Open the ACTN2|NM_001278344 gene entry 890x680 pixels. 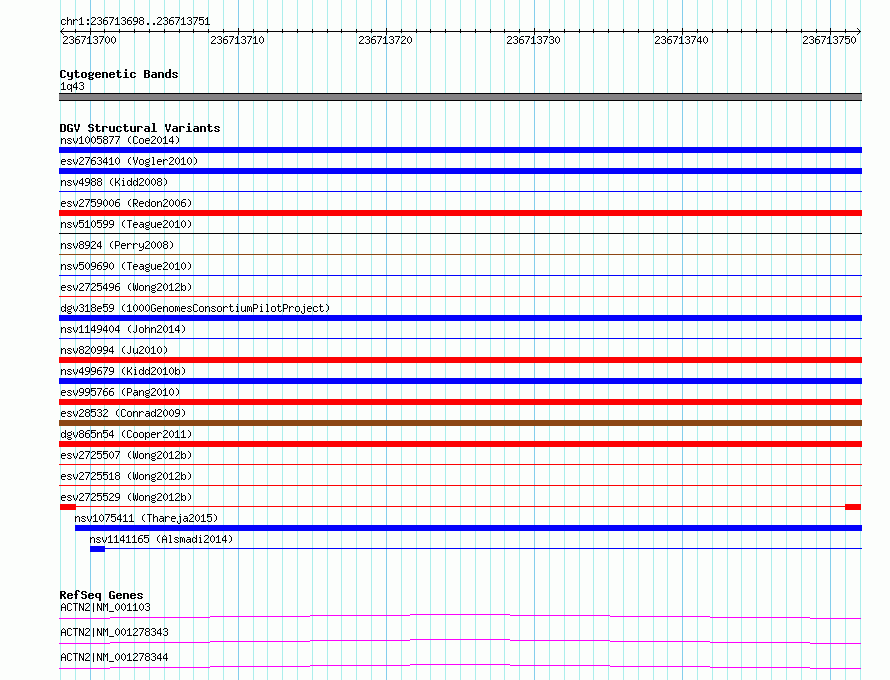(114, 657)
